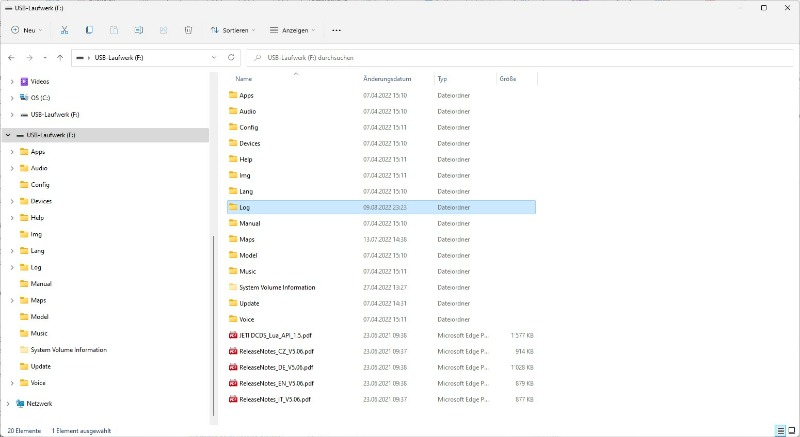Open the Sortieren dropdown
Image resolution: width=800 pixels, height=437 pixels.
coord(234,31)
